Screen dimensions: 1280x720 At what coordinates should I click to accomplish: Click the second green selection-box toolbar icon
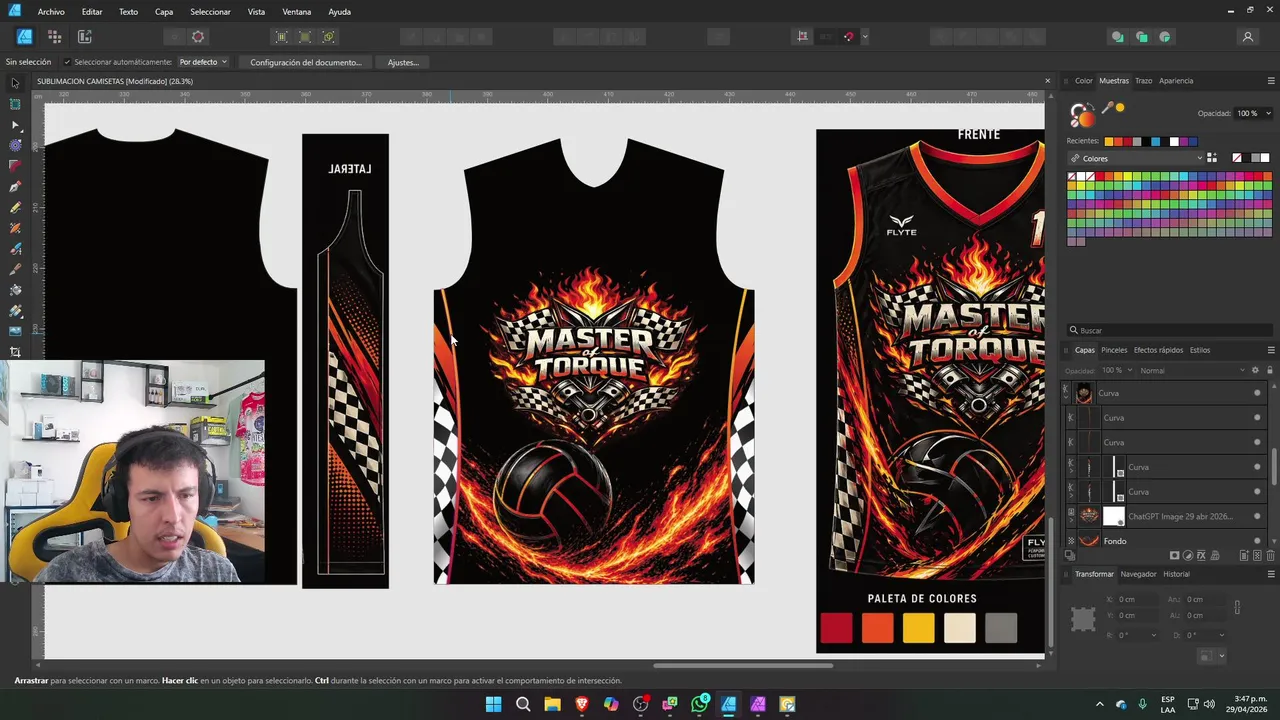click(x=305, y=37)
